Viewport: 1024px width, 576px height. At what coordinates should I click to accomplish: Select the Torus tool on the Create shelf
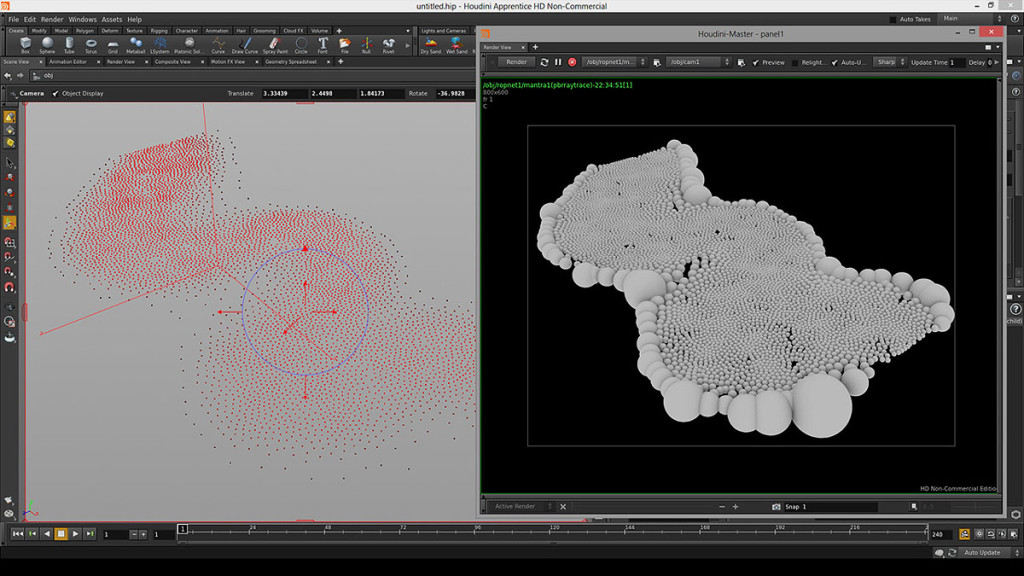point(91,44)
